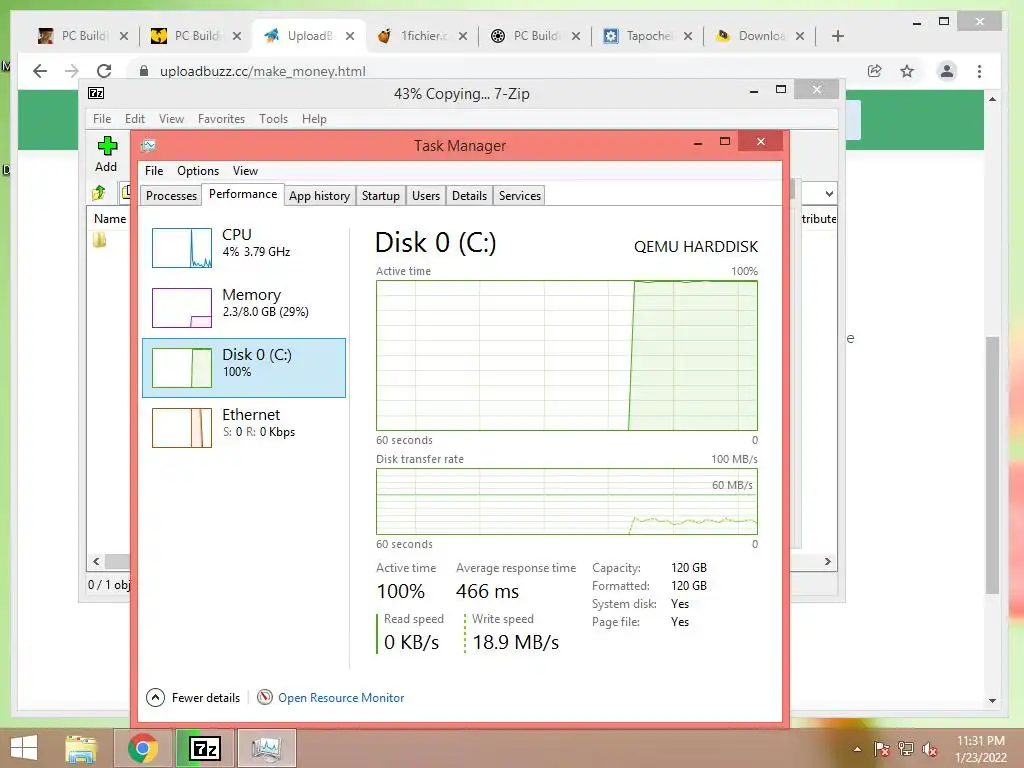Click 7-Zip horizontal scrollbar right arrow

(827, 562)
